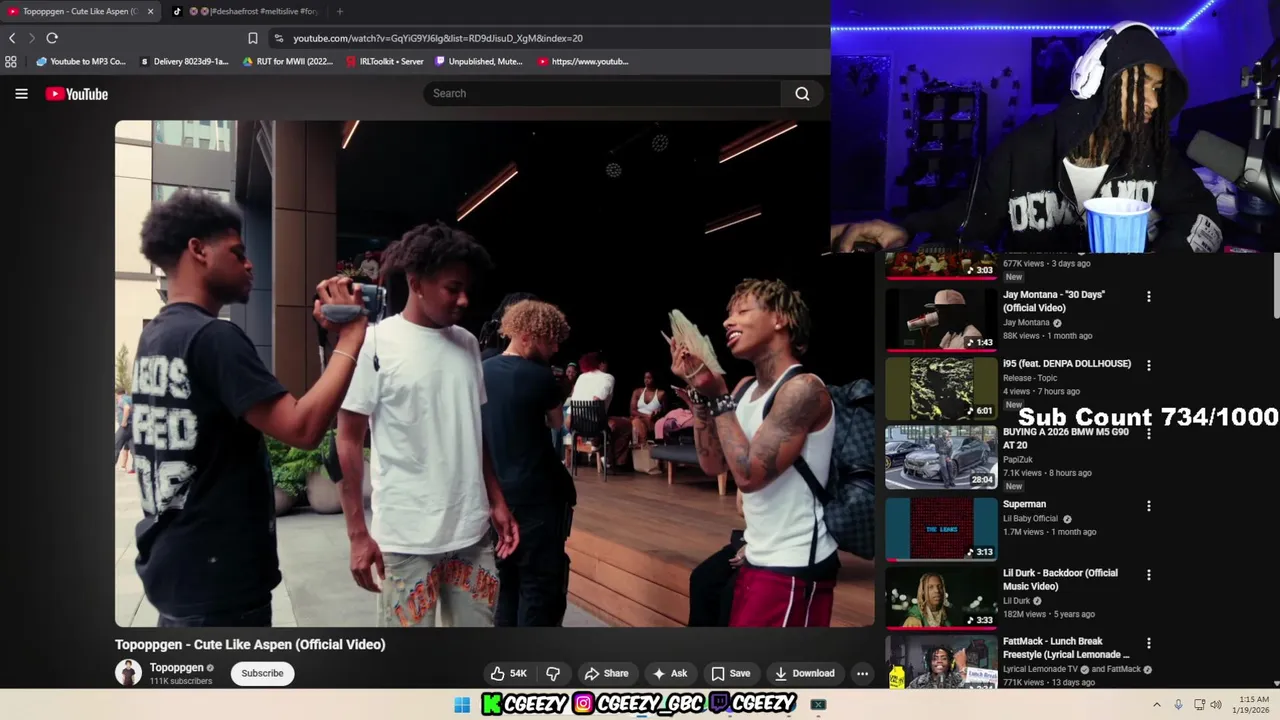Open the apps grid icon in bookmarks bar
The image size is (1280, 720).
[x=11, y=61]
